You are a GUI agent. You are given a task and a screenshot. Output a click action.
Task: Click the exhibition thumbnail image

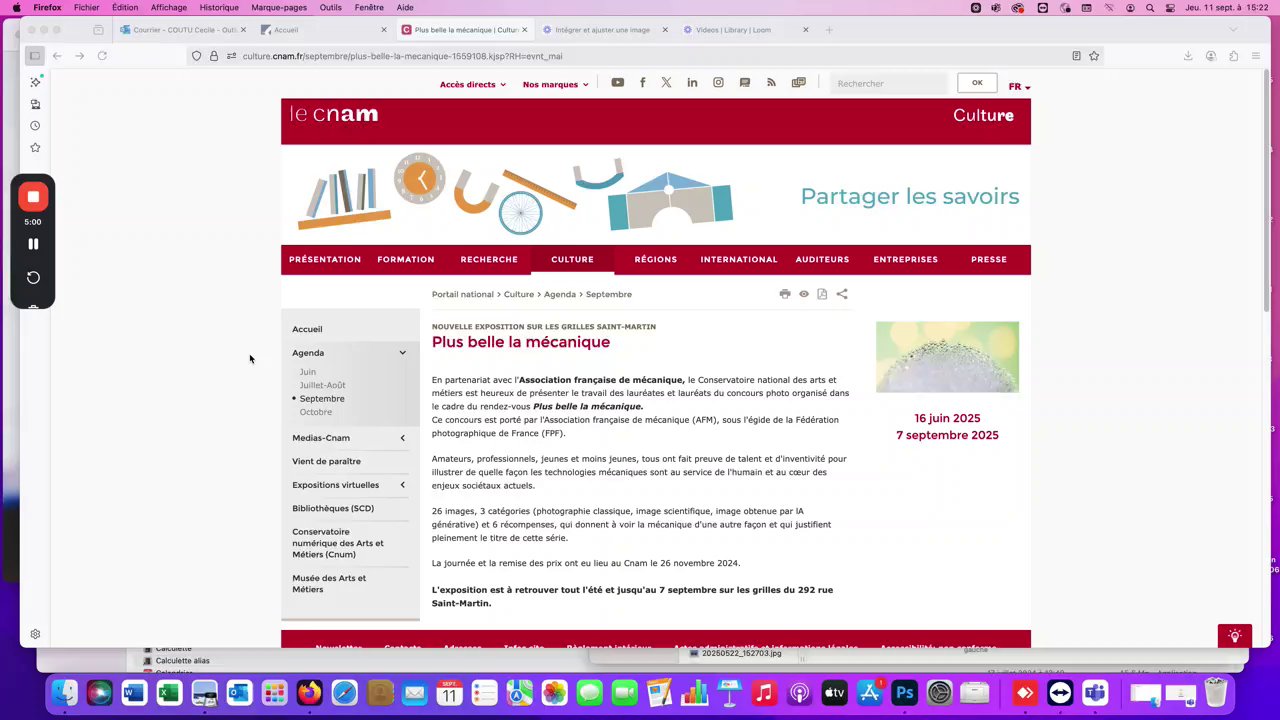[x=947, y=357]
